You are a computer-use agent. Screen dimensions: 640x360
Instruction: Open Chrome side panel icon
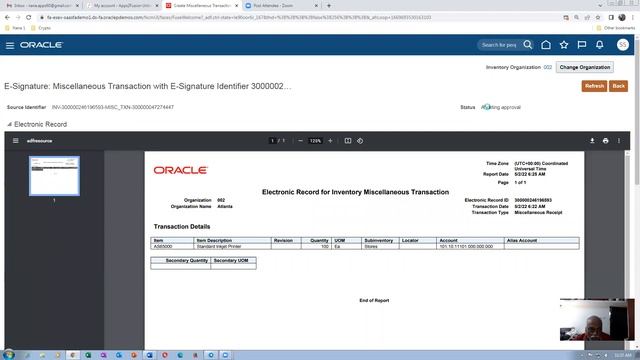[x=611, y=18]
